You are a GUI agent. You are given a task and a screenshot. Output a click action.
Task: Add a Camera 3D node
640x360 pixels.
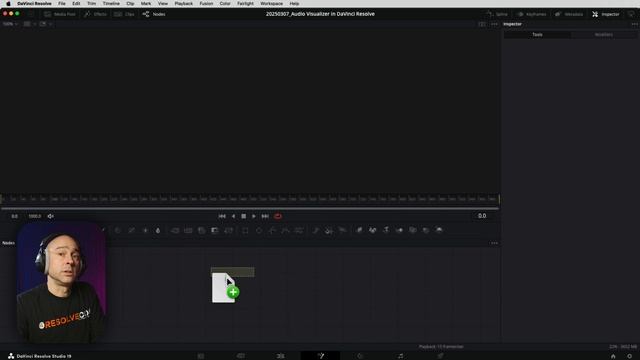pos(413,231)
